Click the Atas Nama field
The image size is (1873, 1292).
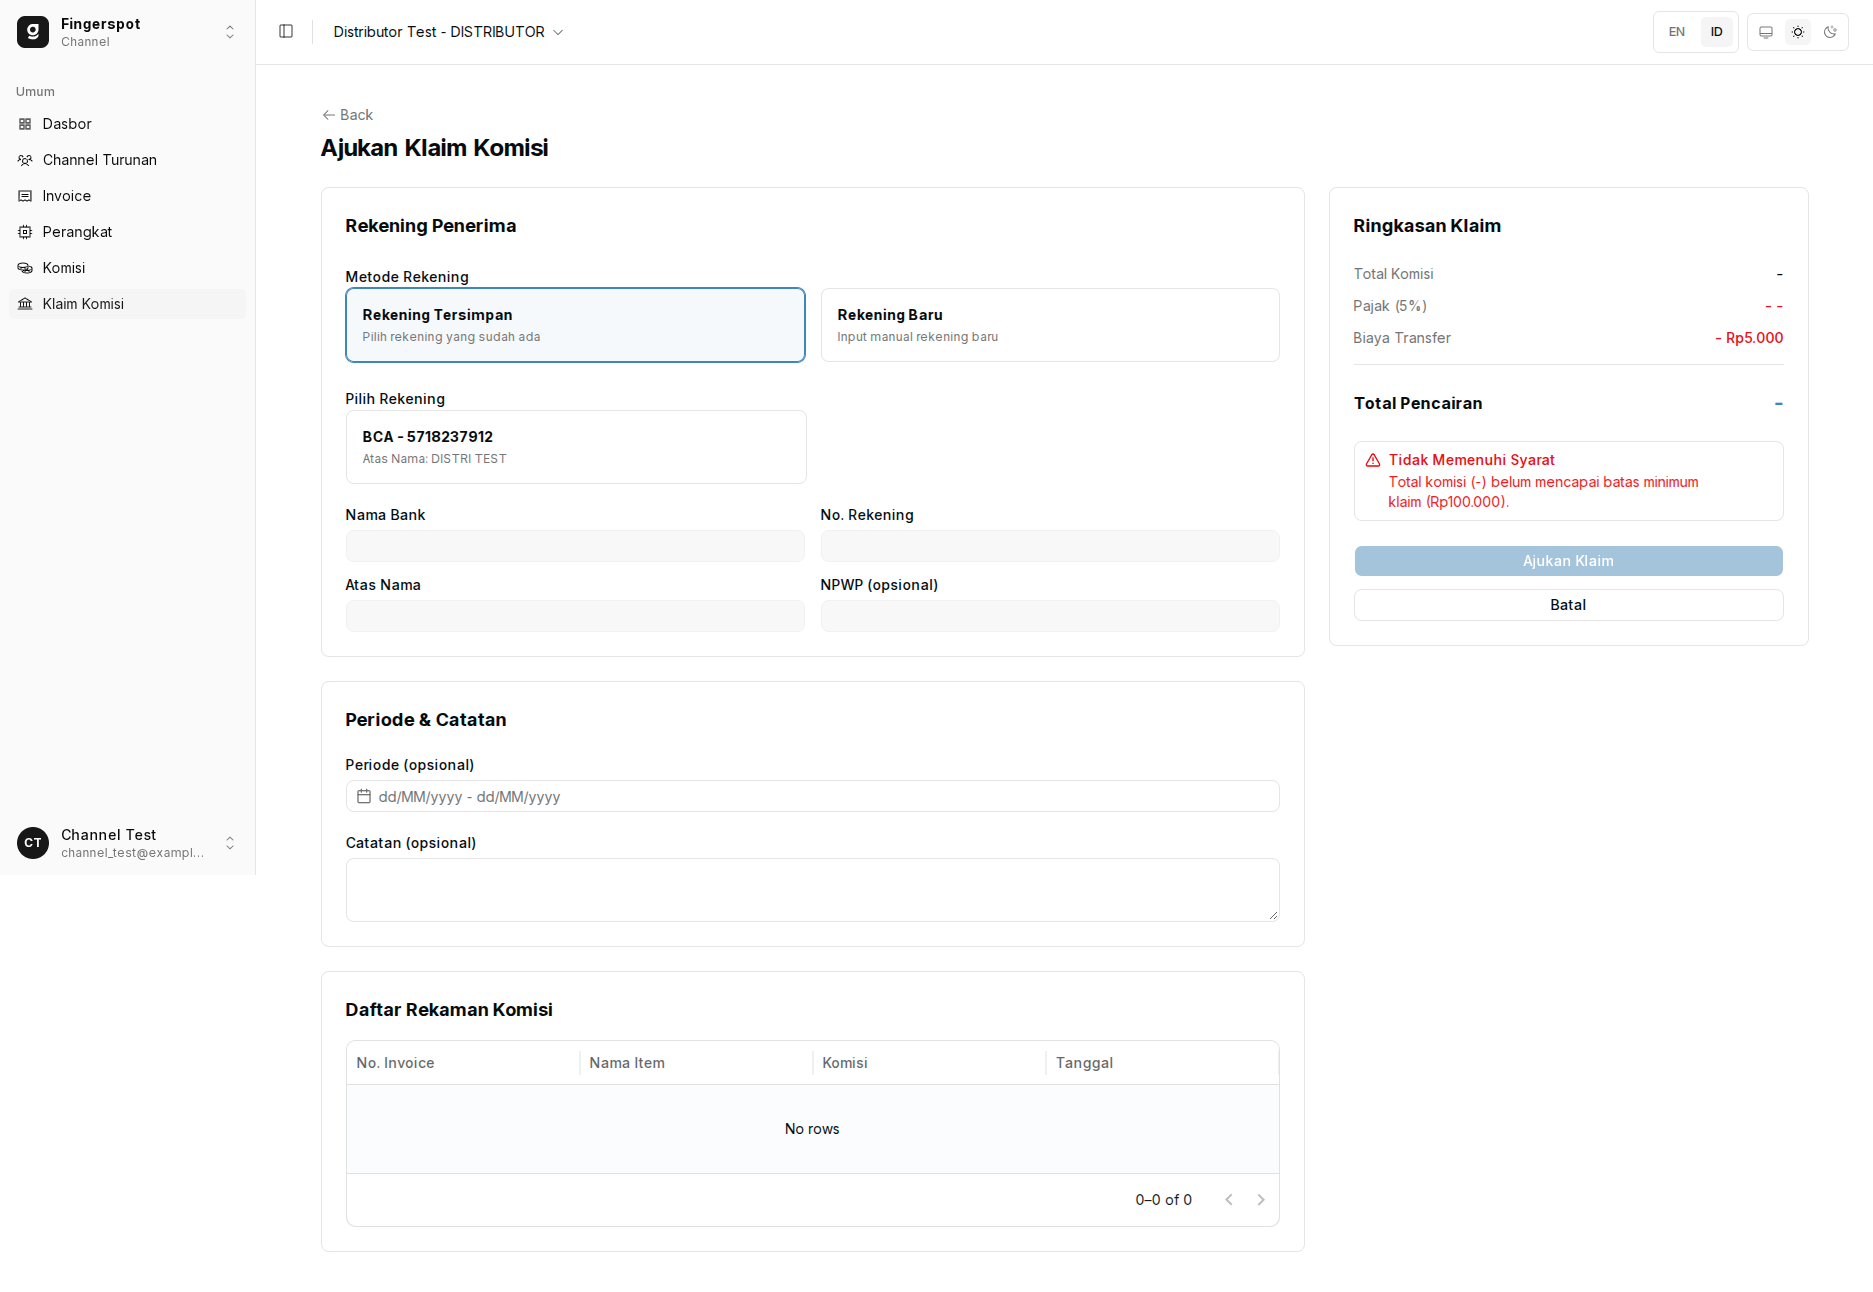click(x=575, y=616)
